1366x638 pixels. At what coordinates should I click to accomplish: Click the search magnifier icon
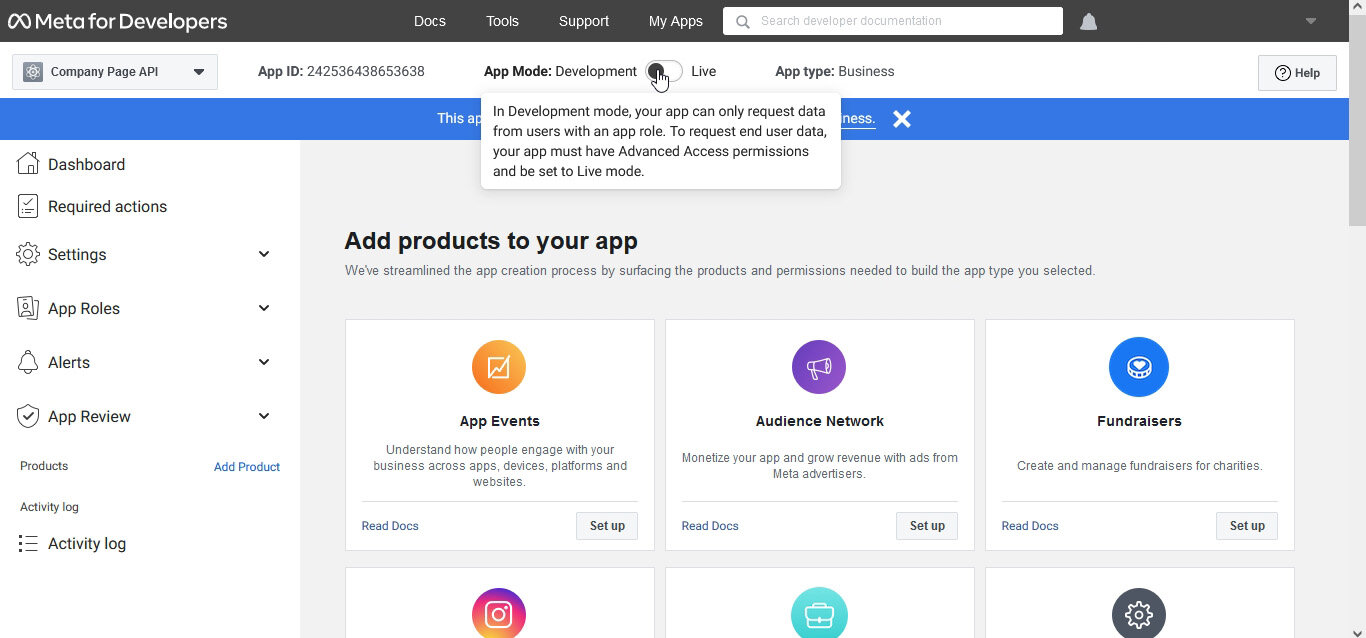[x=741, y=21]
